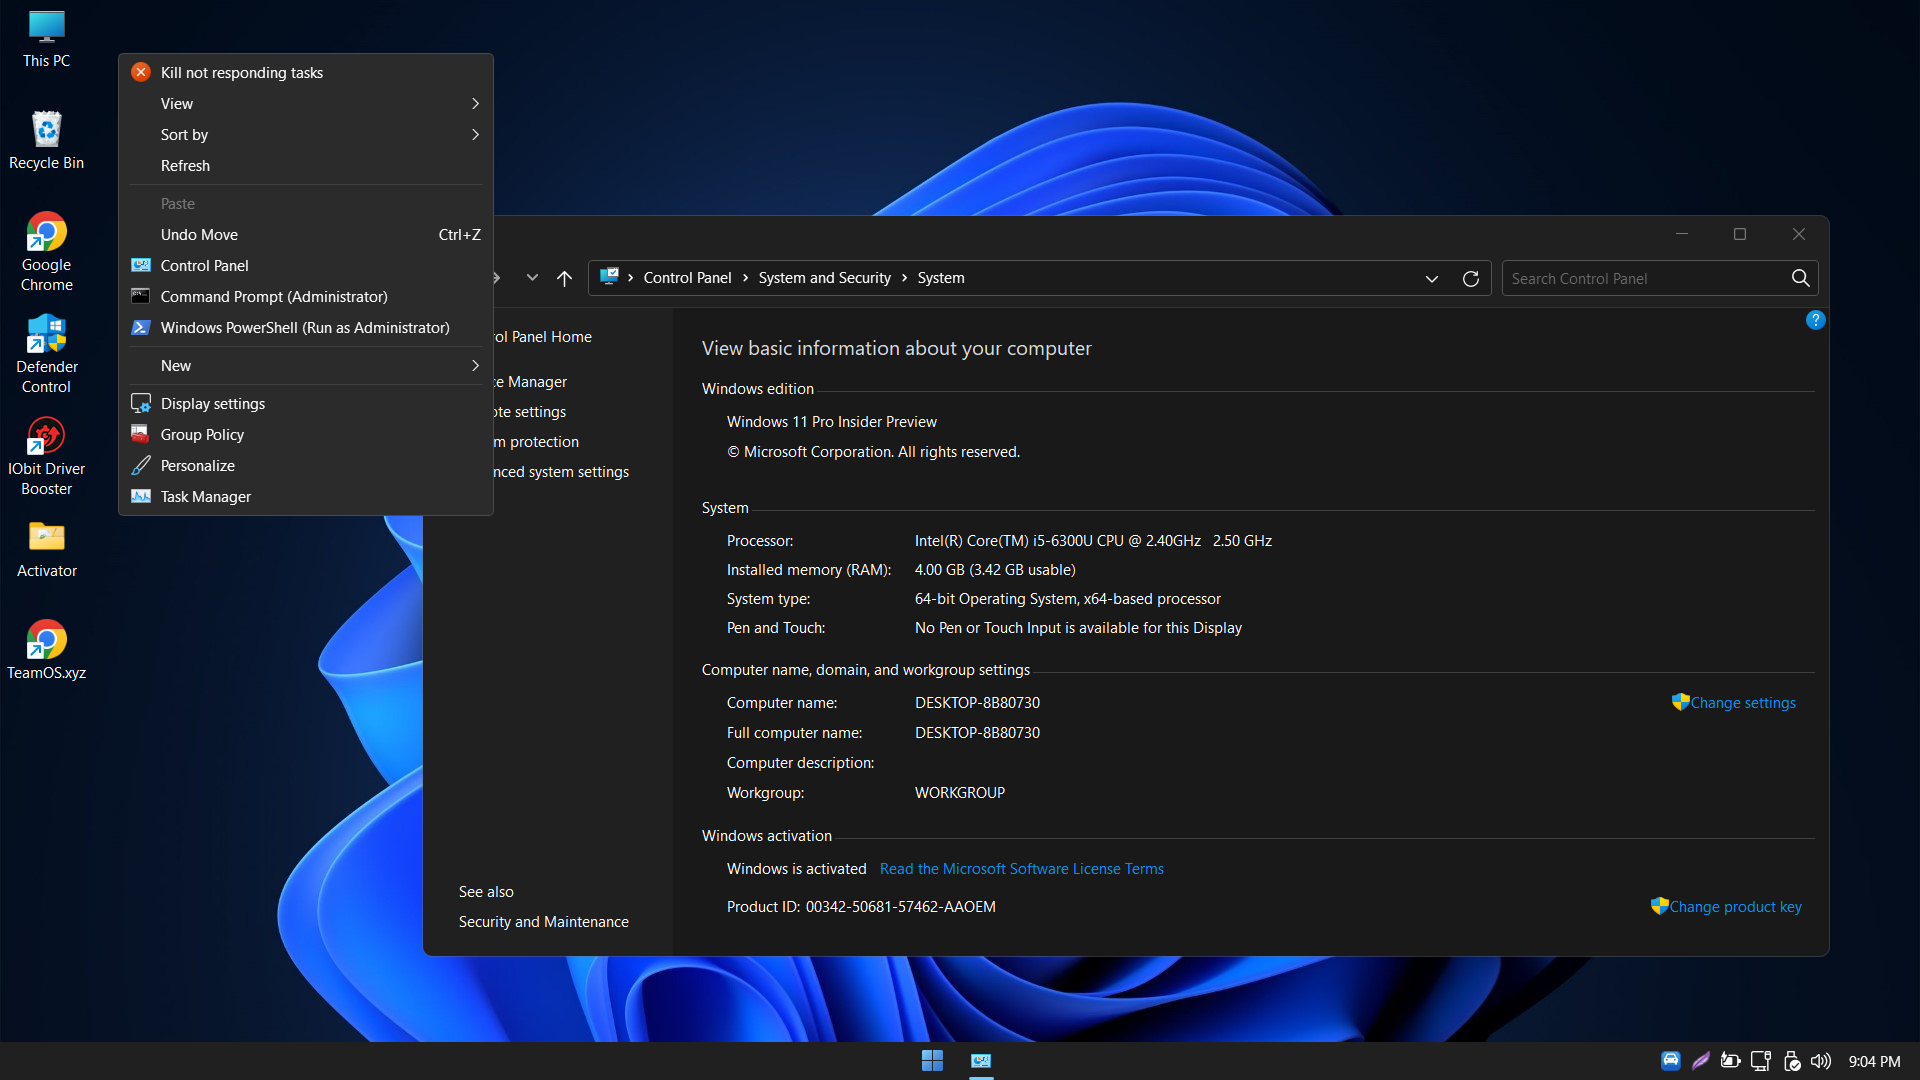
Task: Click the Change settings link
Action: coord(1742,703)
